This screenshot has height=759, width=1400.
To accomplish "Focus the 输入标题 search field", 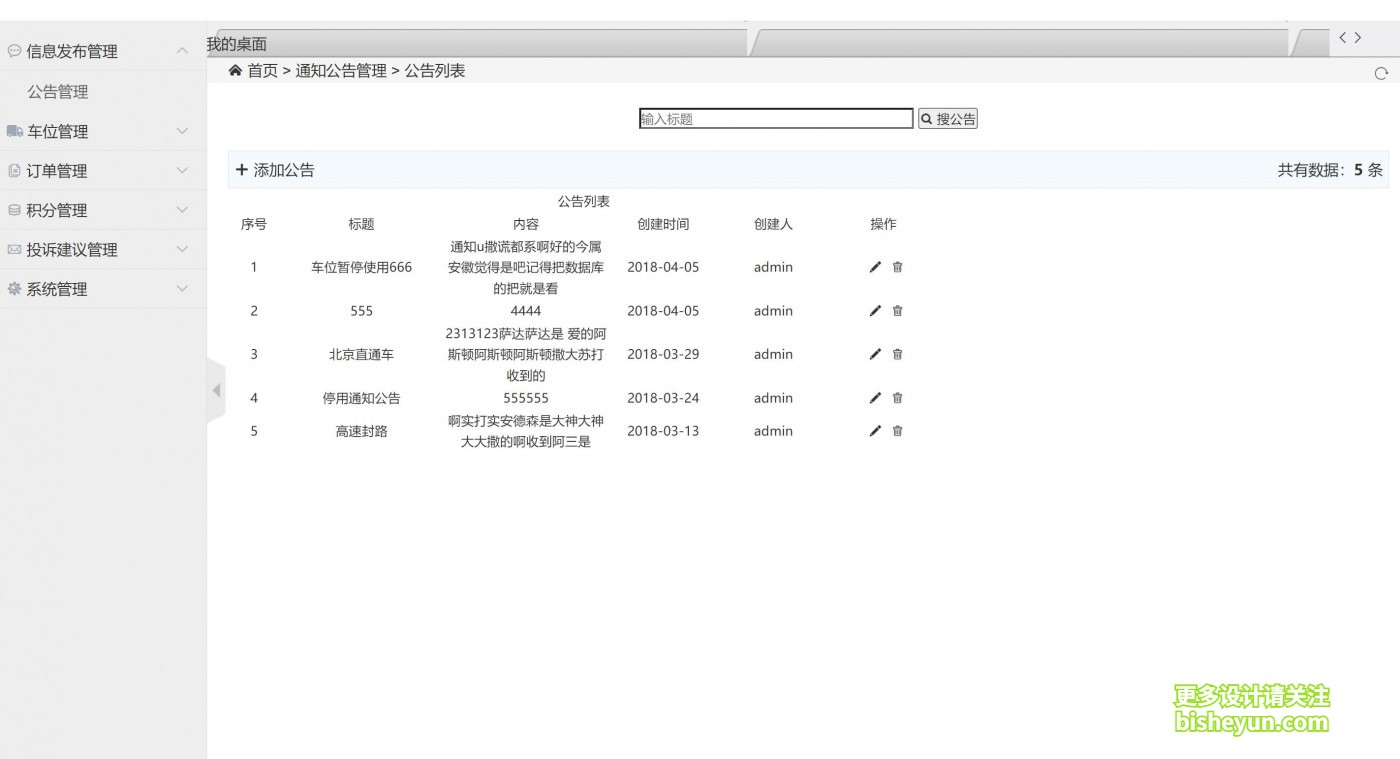I will [x=776, y=119].
